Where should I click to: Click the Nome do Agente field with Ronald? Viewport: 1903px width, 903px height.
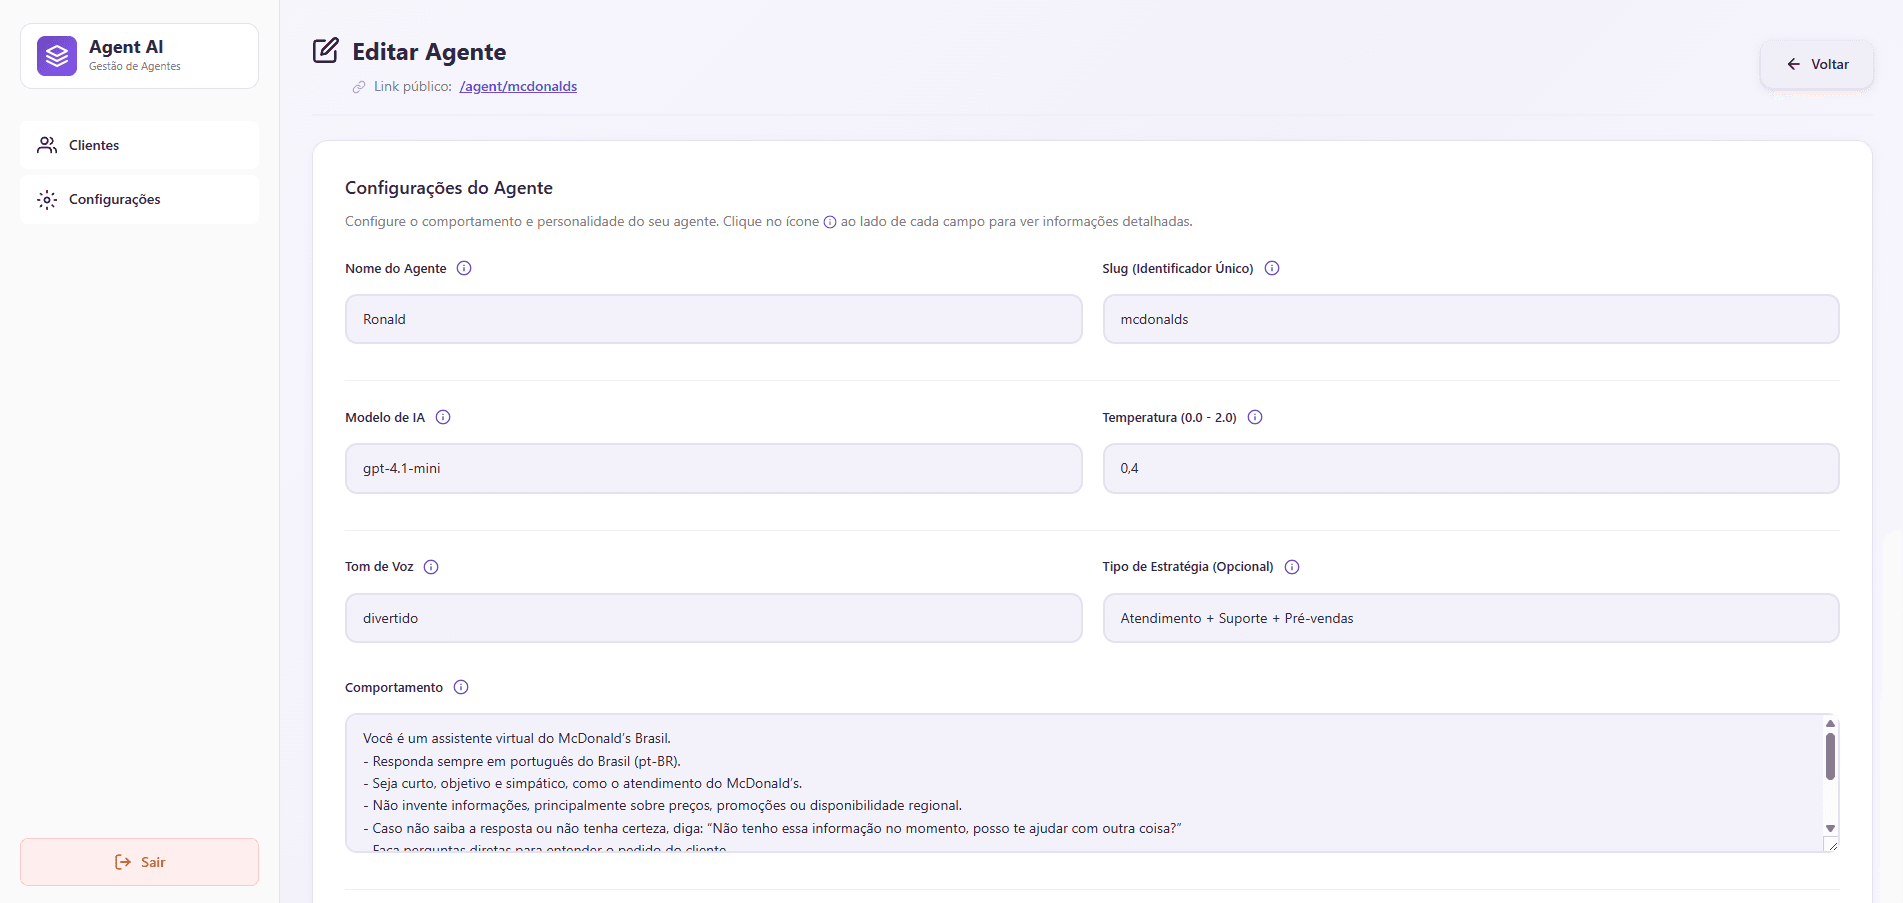coord(714,319)
